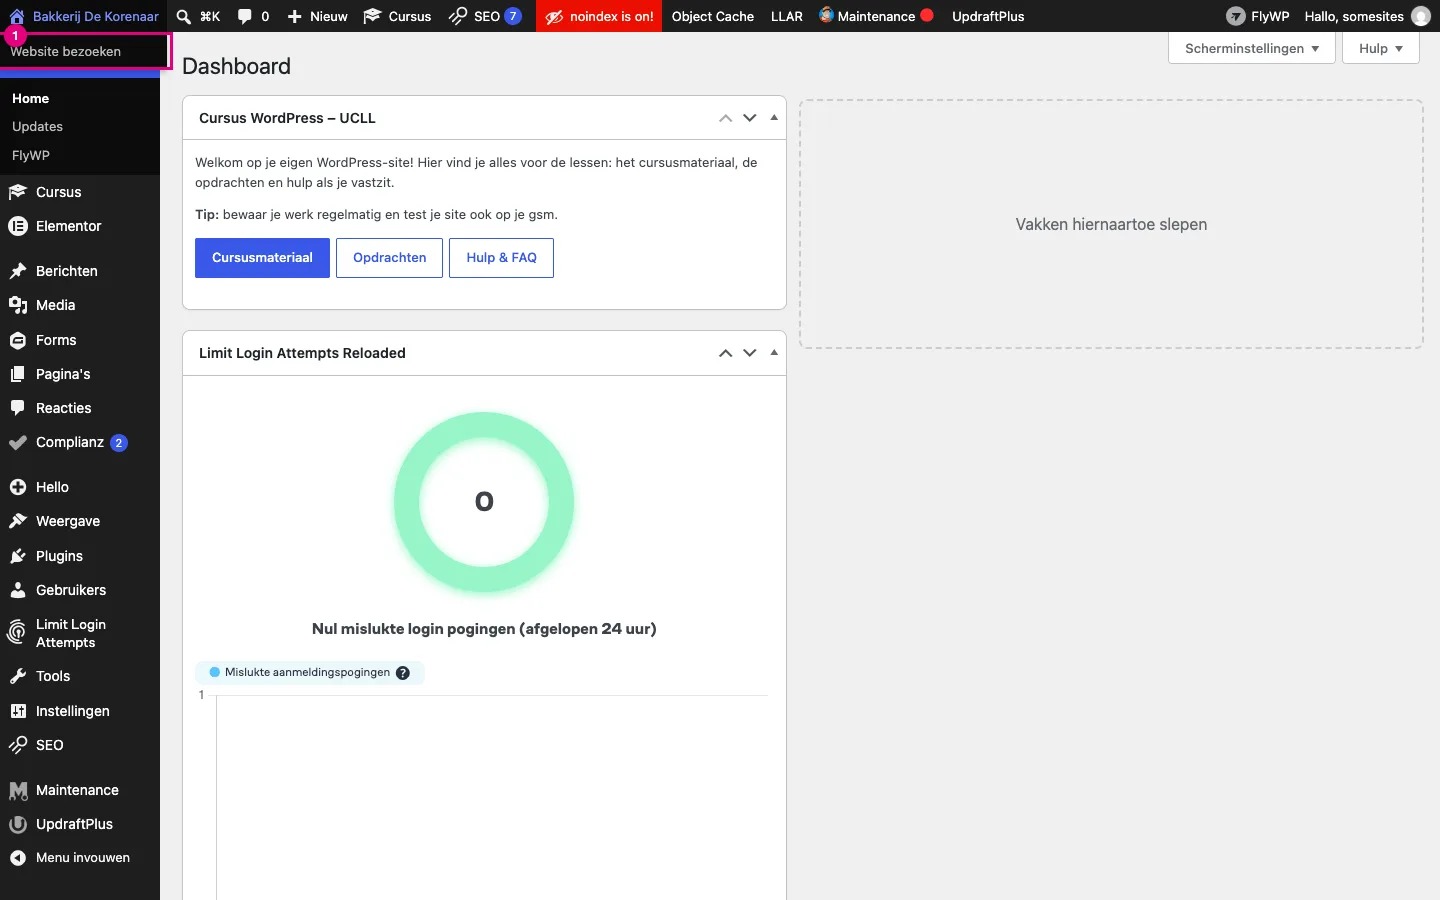The image size is (1440, 900).
Task: Click Website bezoeken link
Action: point(66,51)
